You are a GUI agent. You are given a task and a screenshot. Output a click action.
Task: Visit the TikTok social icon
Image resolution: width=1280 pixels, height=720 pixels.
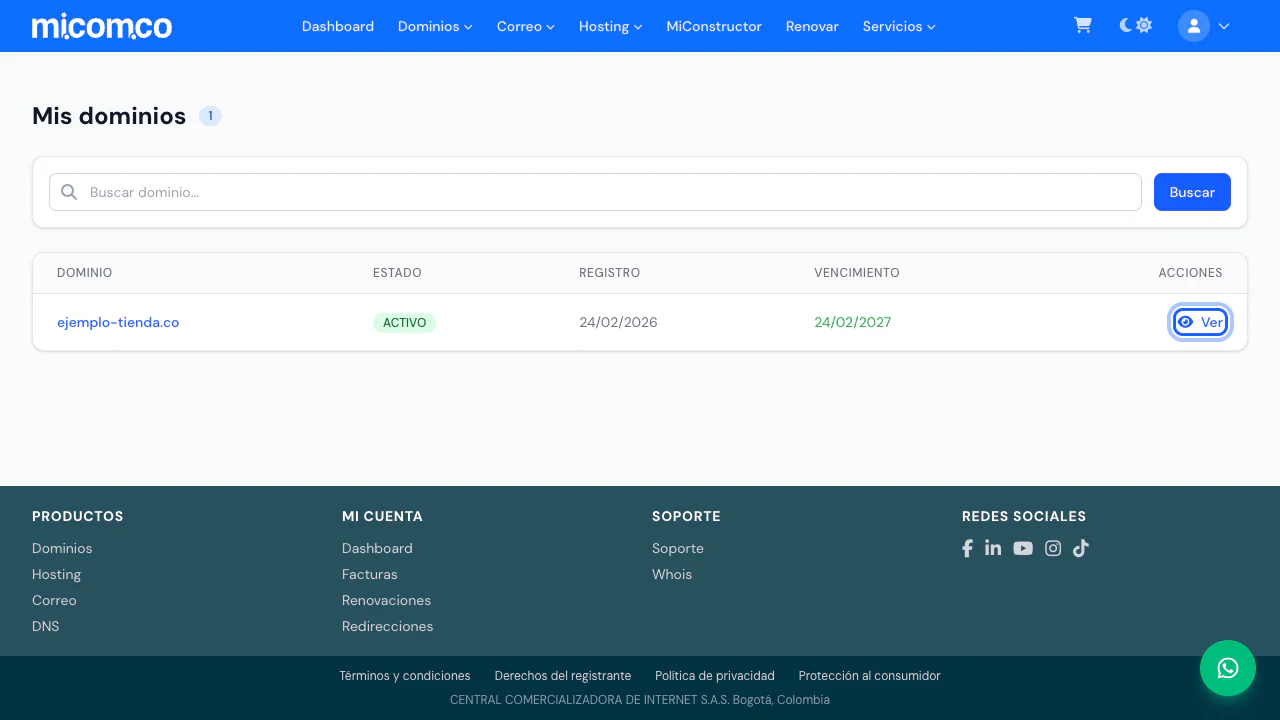1081,548
